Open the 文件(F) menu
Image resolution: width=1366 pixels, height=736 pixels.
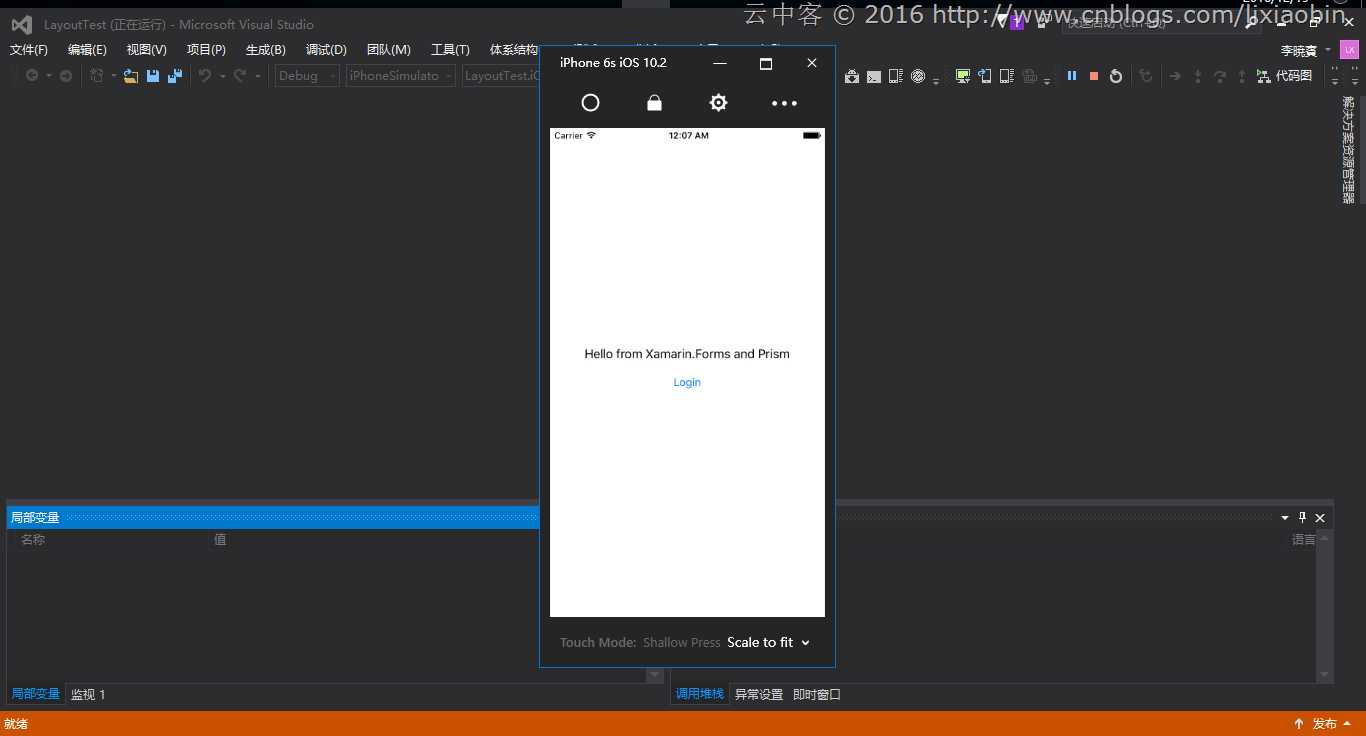pyautogui.click(x=29, y=50)
